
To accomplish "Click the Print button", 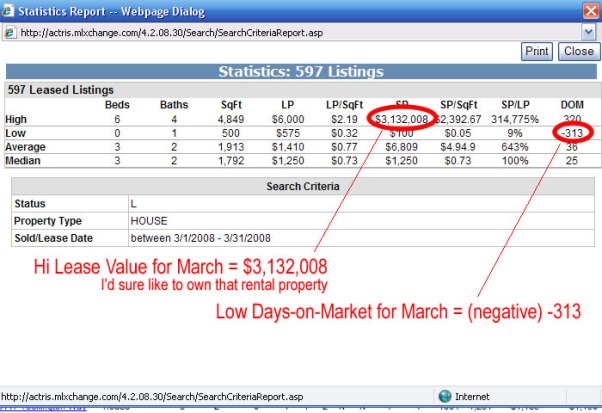I will pyautogui.click(x=537, y=51).
